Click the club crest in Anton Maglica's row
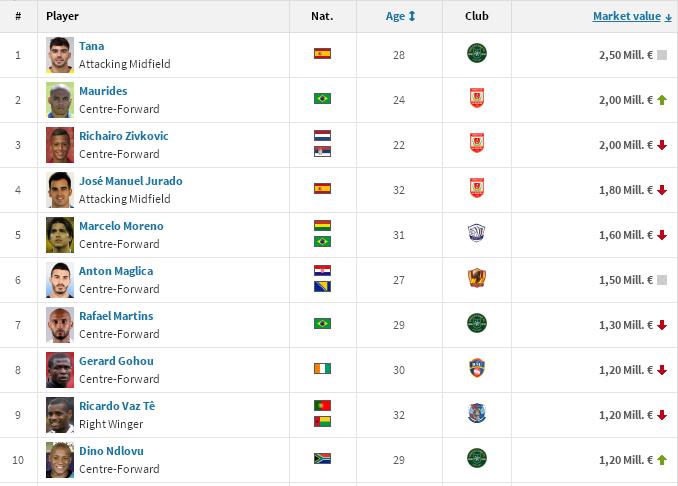 (x=477, y=279)
